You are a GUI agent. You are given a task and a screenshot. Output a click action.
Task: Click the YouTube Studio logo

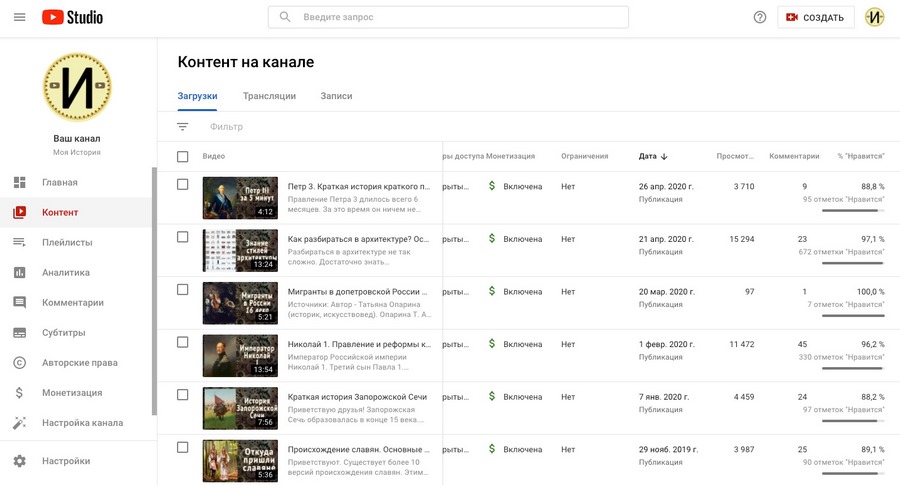(x=73, y=17)
